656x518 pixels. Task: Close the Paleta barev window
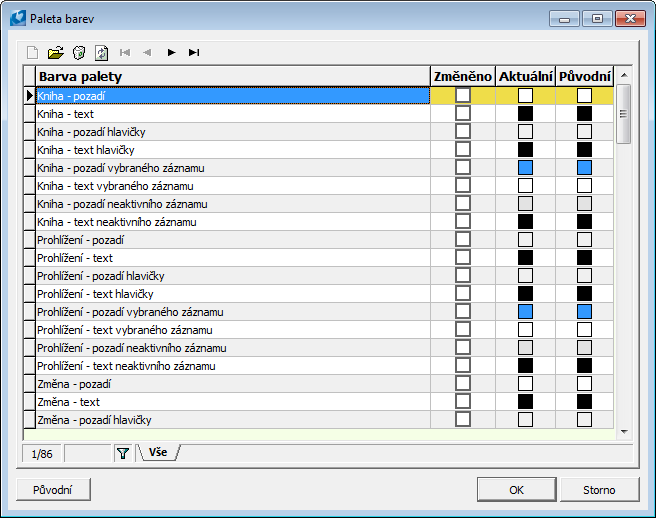tap(630, 18)
